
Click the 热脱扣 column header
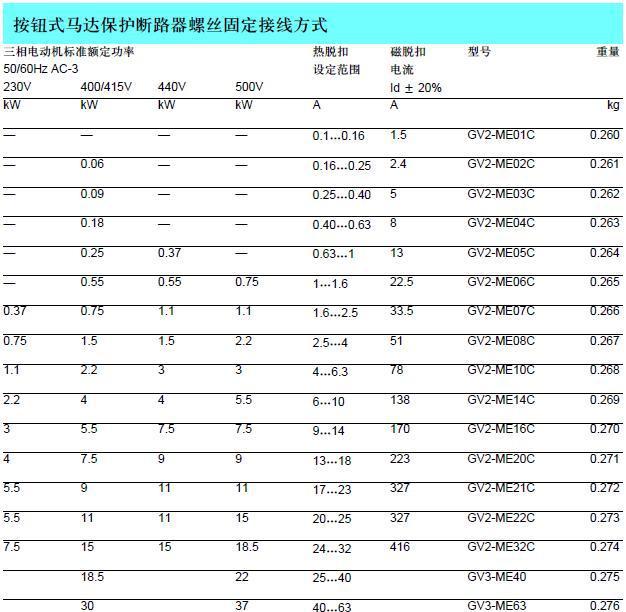(x=331, y=50)
